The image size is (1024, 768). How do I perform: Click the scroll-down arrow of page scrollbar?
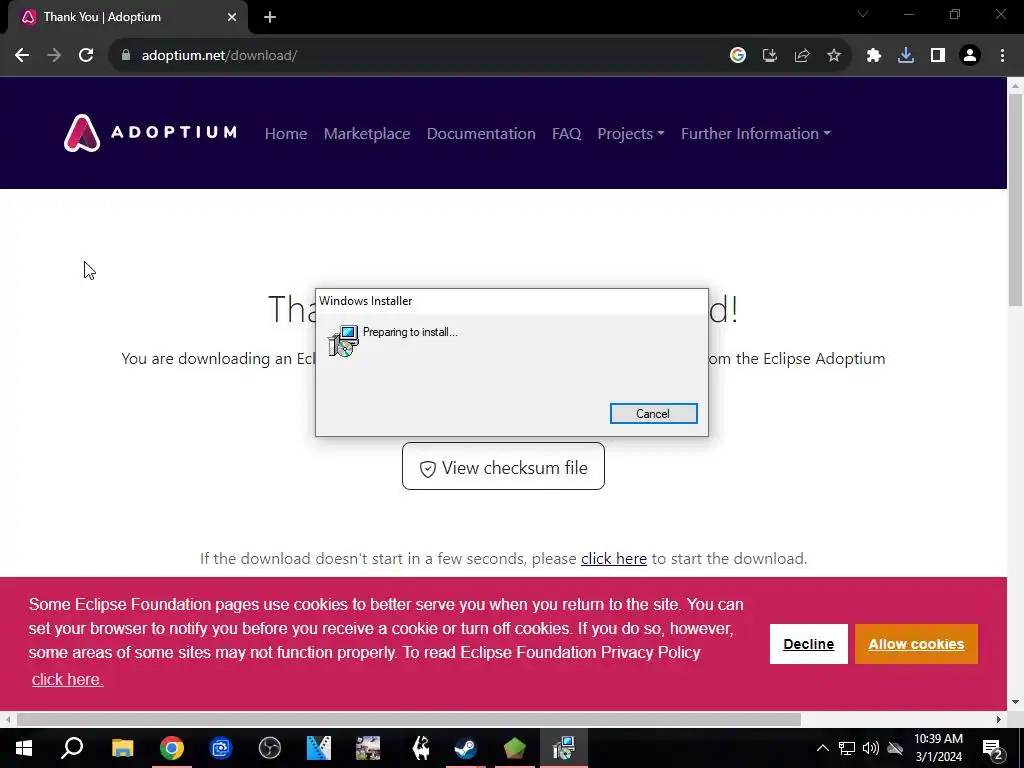1016,703
